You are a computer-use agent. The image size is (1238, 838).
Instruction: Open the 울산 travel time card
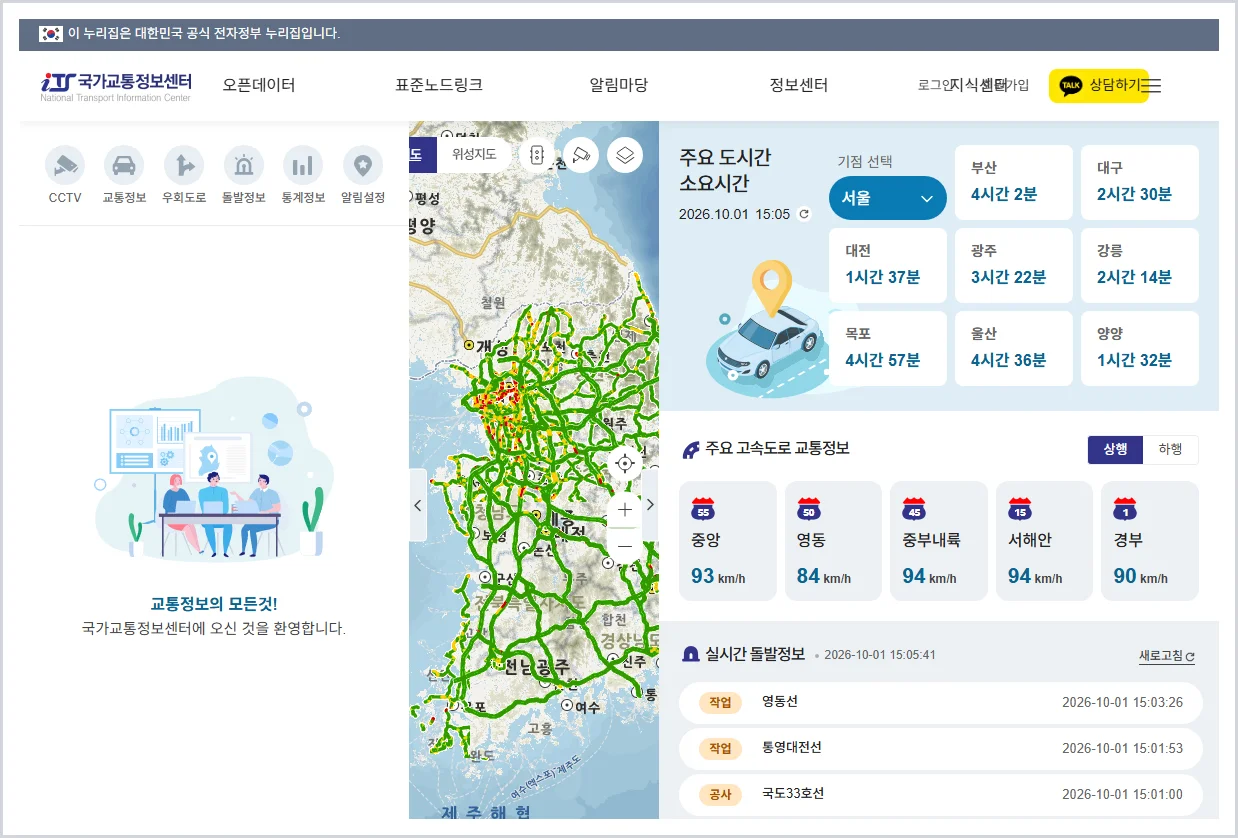pyautogui.click(x=1014, y=348)
